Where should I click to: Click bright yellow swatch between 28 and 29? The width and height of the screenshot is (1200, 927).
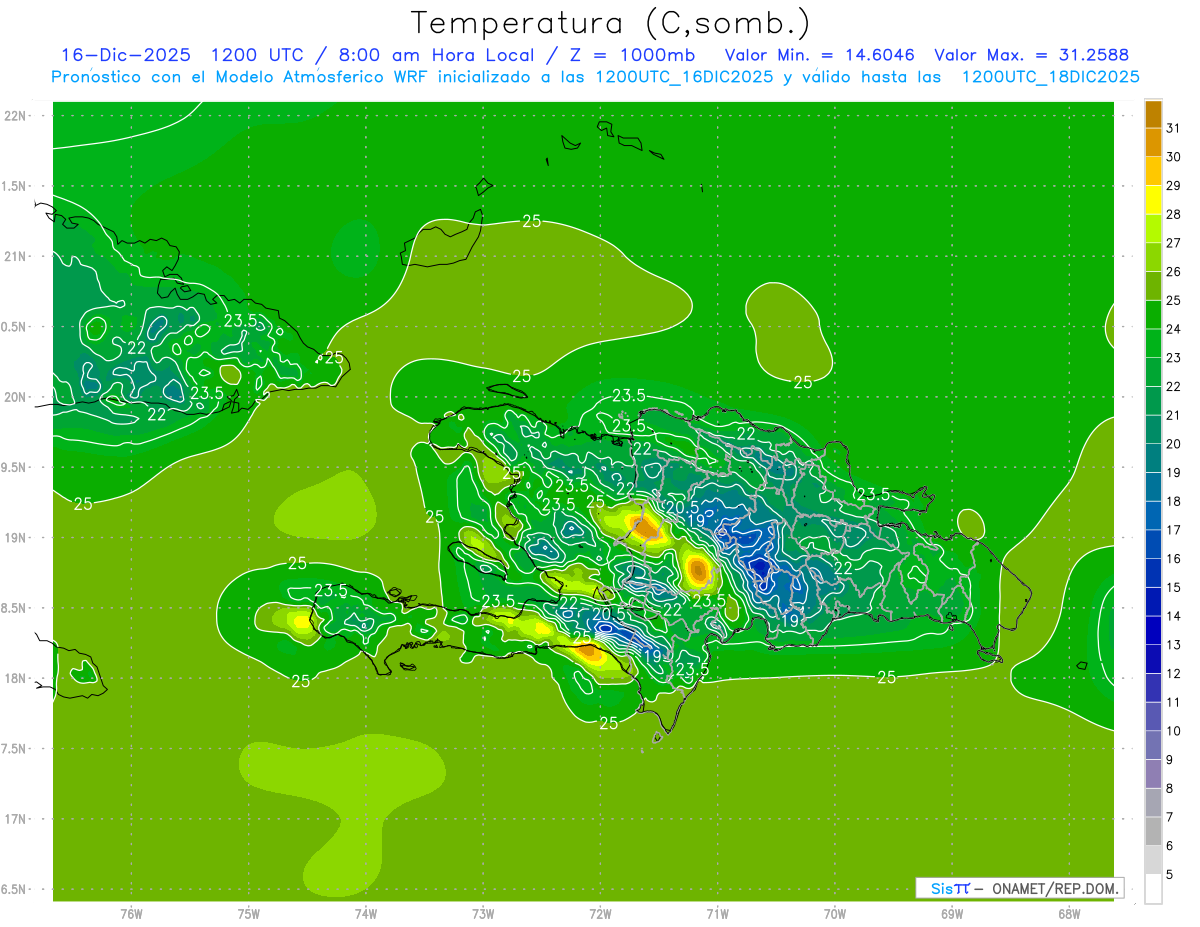click(x=1153, y=200)
